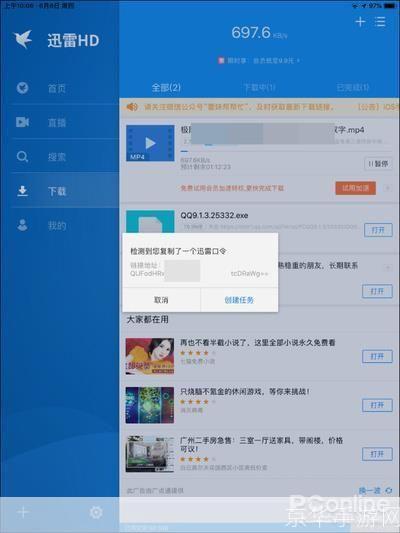Image resolution: width=400 pixels, height=533 pixels.
Task: Switch to the 下载中(1) tab
Action: pyautogui.click(x=260, y=88)
